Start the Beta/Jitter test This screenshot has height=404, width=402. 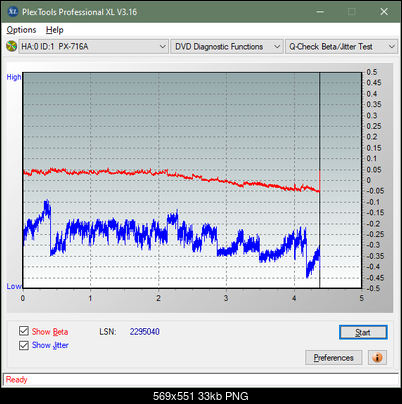point(363,332)
